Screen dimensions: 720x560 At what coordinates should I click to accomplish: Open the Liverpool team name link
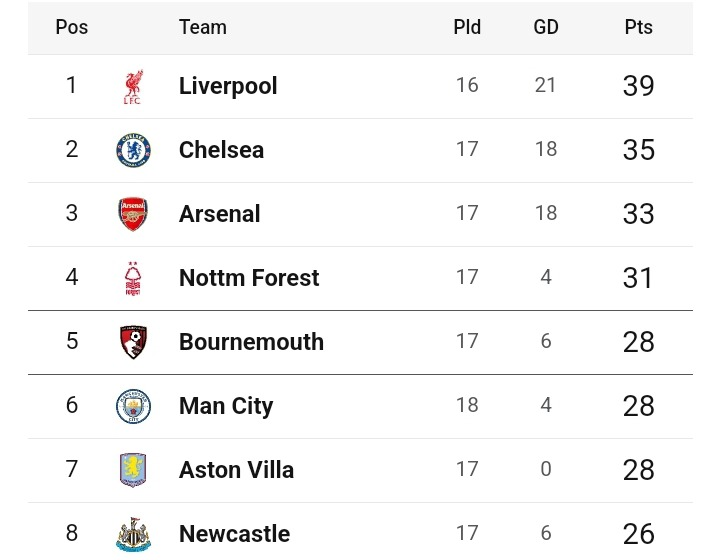pyautogui.click(x=228, y=86)
